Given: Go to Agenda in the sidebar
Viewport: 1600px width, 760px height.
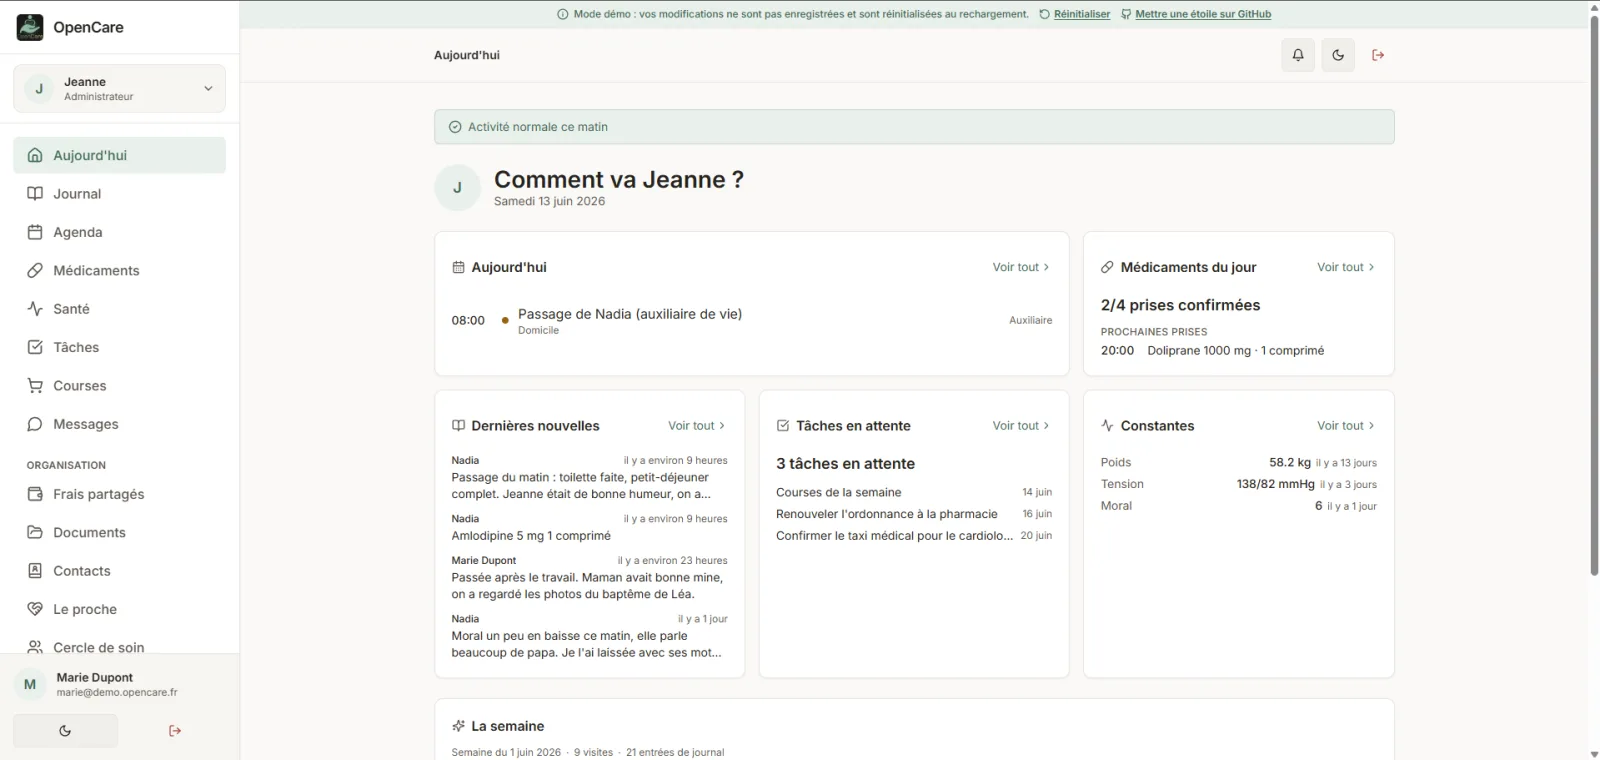Looking at the screenshot, I should pyautogui.click(x=119, y=232).
